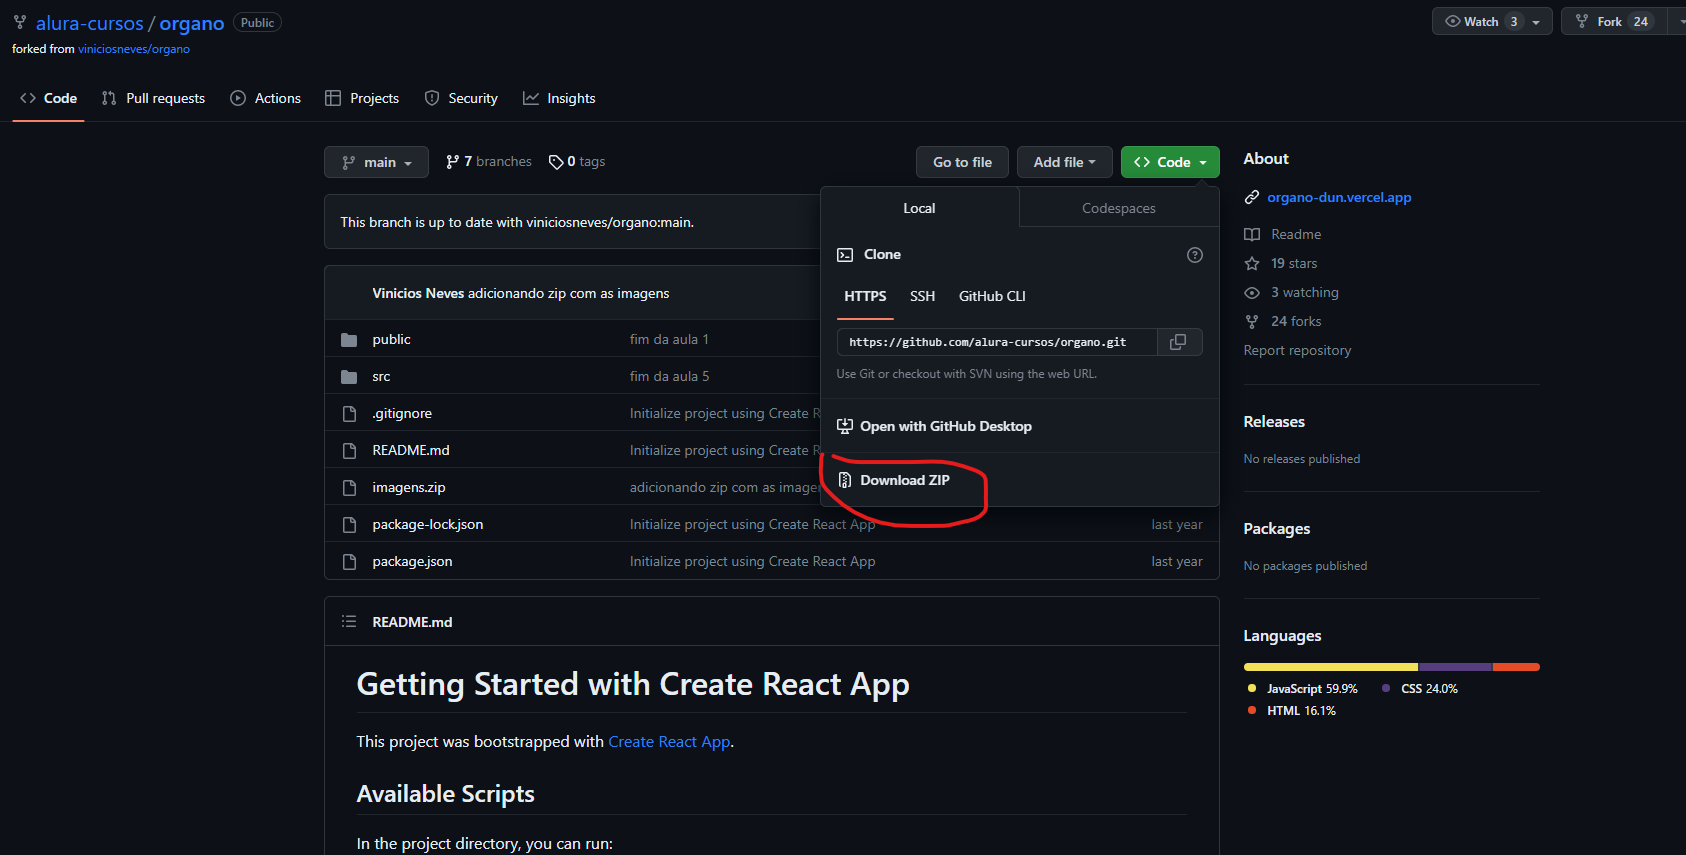Open the organo-dun.vercel.app link
This screenshot has width=1686, height=855.
(1339, 197)
